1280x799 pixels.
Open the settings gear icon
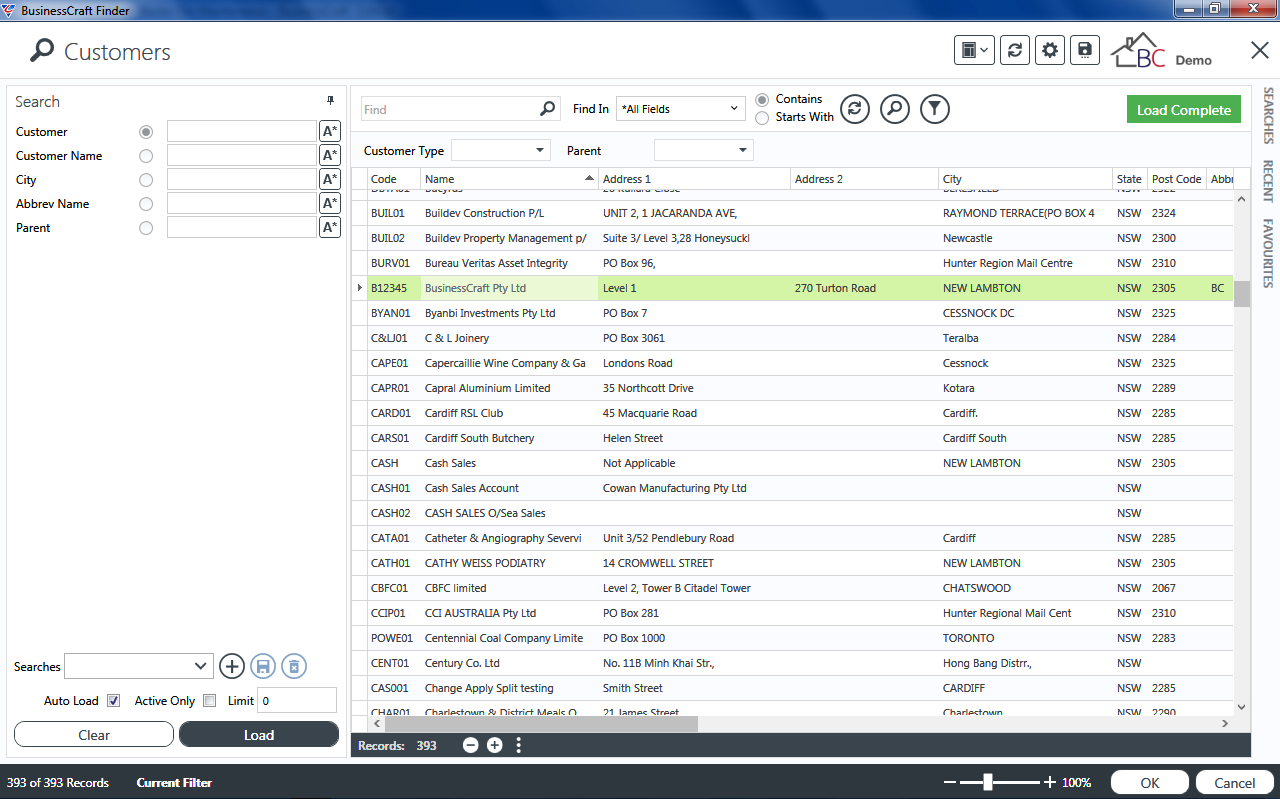pyautogui.click(x=1049, y=50)
